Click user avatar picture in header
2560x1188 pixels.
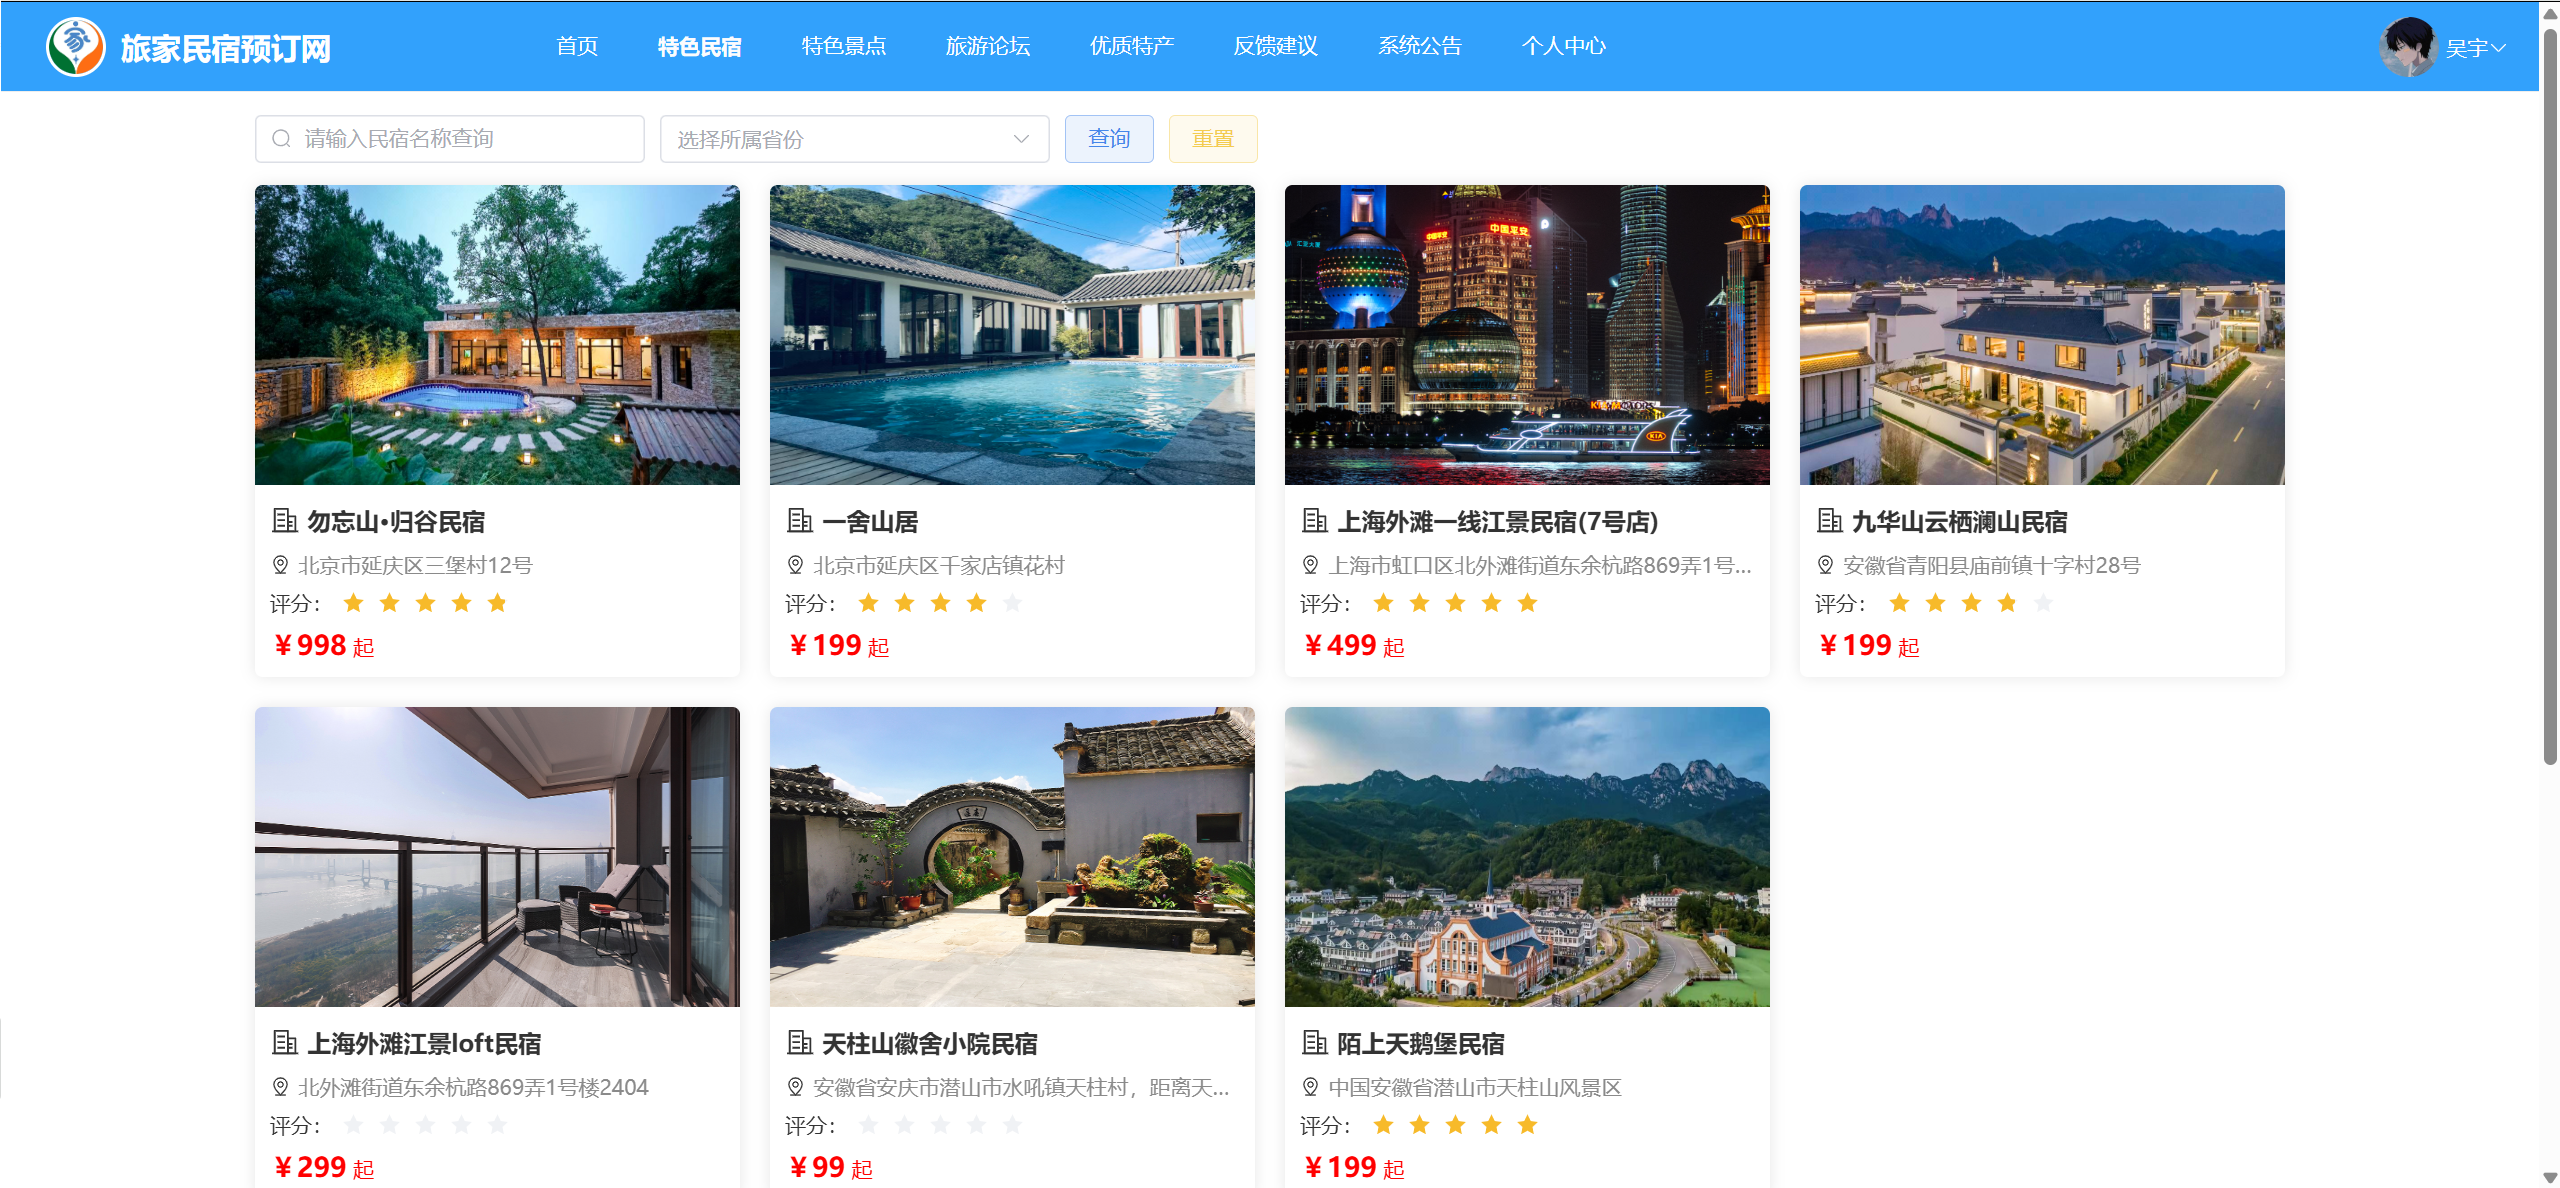[x=2408, y=47]
